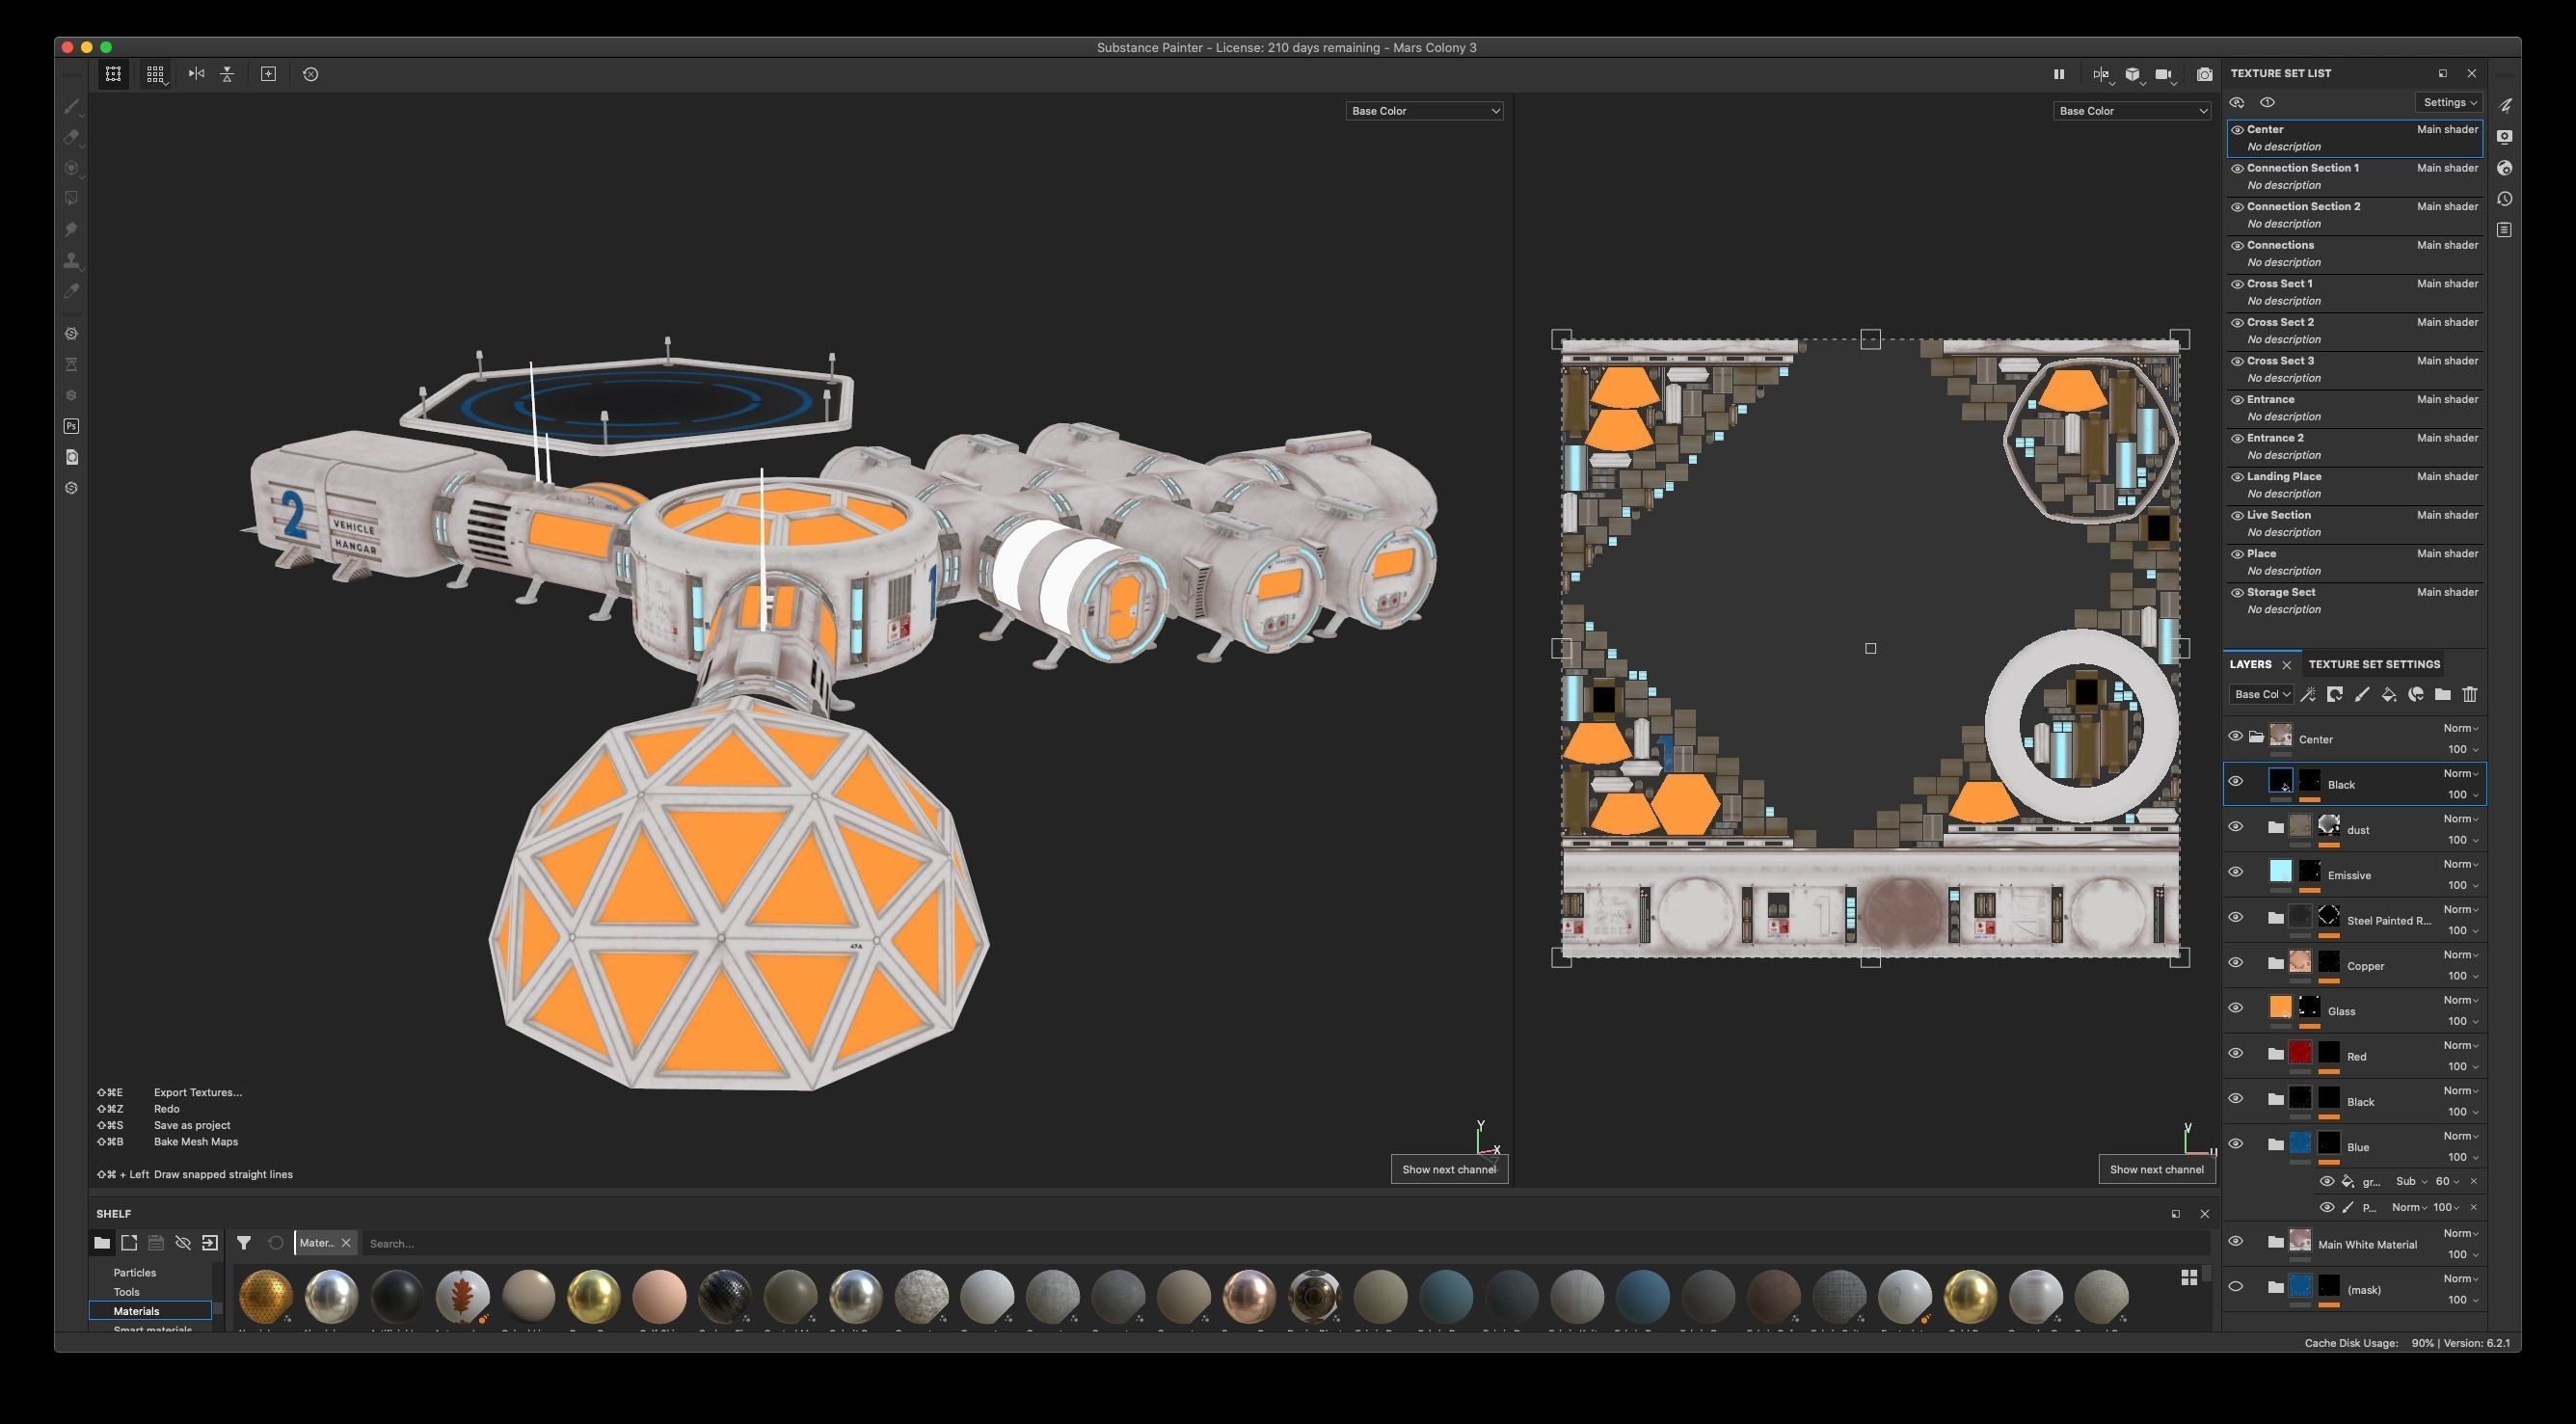Select Particles category in Shelf
The width and height of the screenshot is (2576, 1424).
tap(134, 1273)
